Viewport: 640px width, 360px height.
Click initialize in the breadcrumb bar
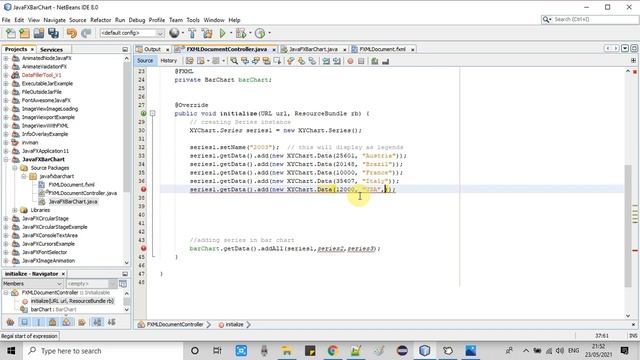234,324
